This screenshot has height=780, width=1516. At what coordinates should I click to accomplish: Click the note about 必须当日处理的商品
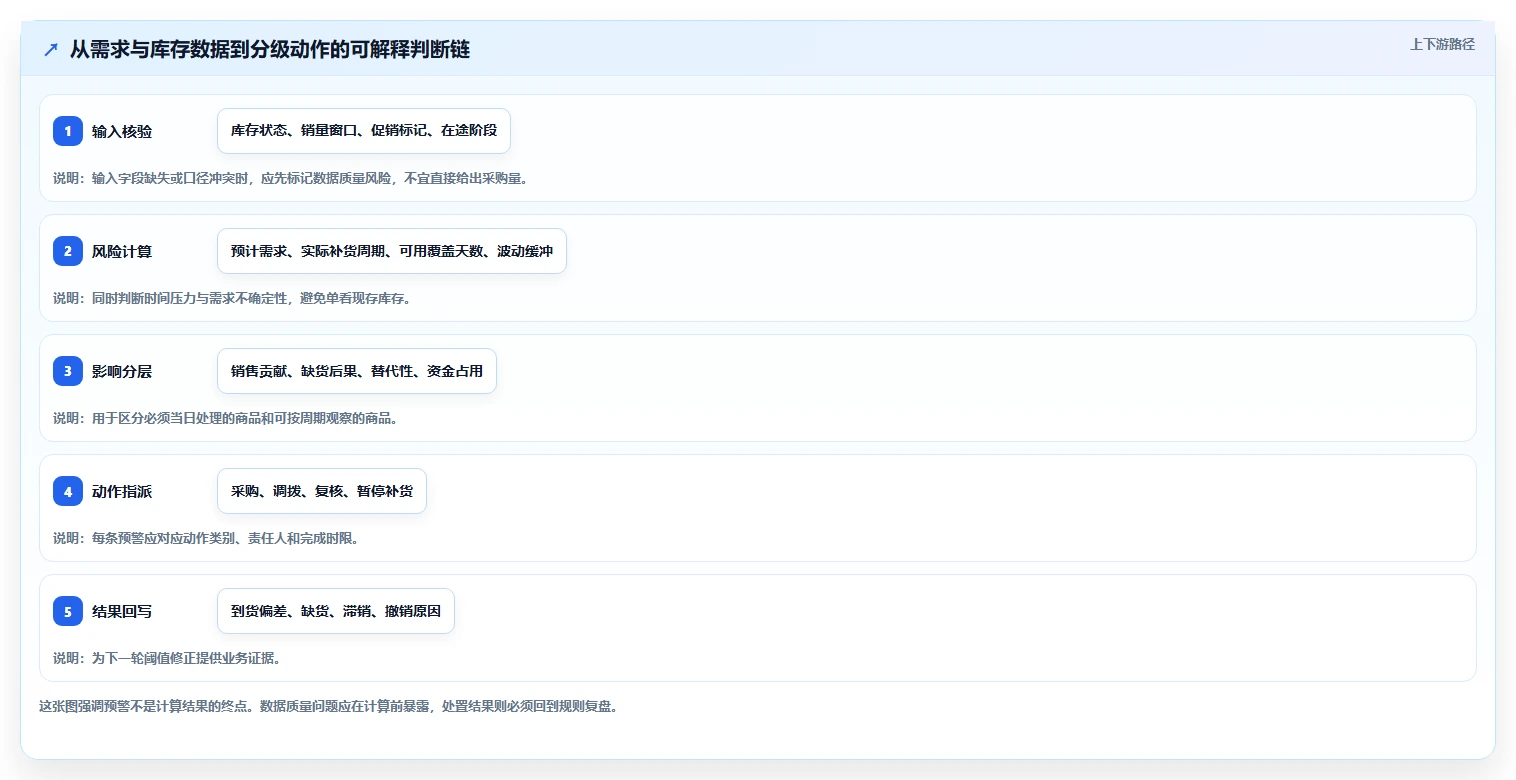(226, 418)
